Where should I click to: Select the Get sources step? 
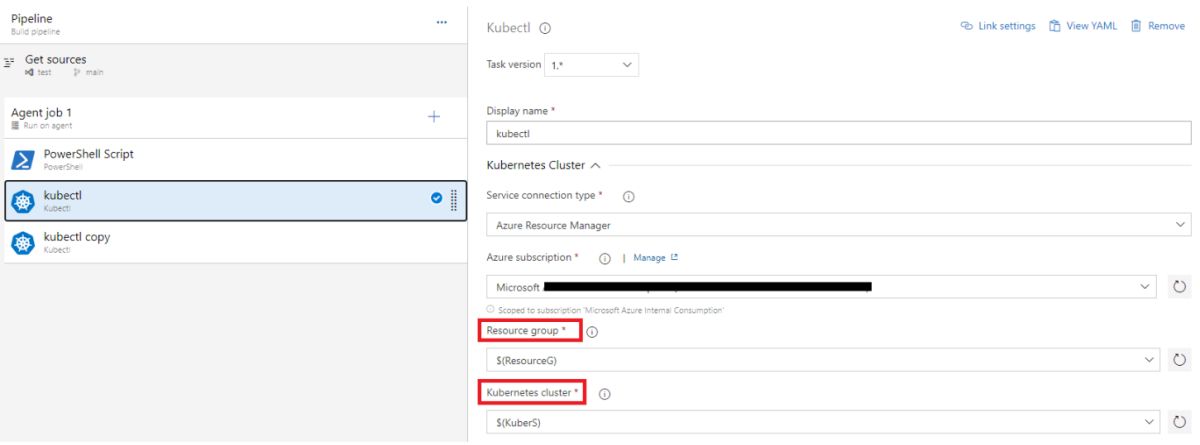click(x=234, y=65)
